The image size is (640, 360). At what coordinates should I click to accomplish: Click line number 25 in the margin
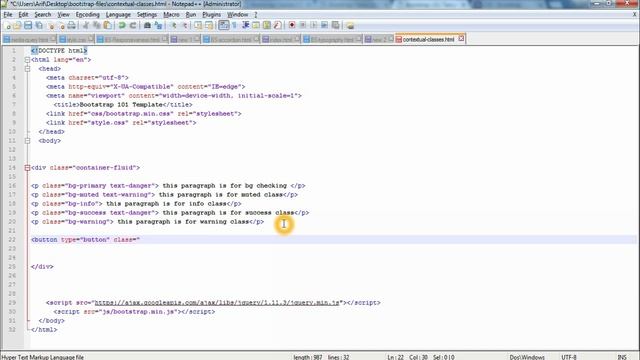(12, 267)
